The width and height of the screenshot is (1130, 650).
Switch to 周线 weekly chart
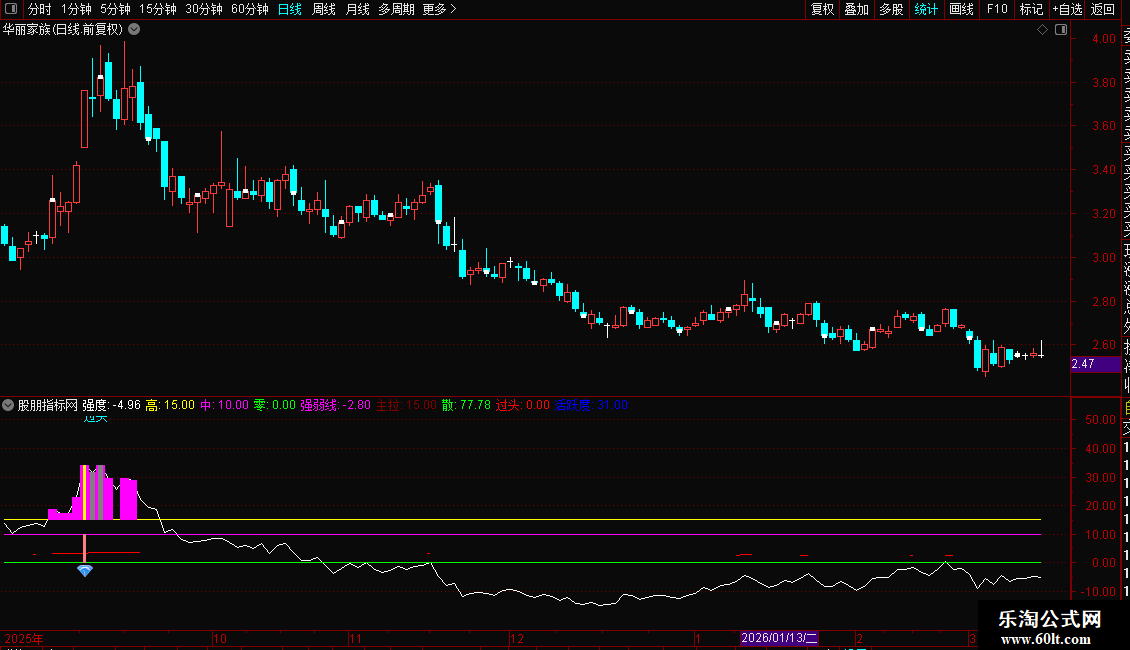324,9
